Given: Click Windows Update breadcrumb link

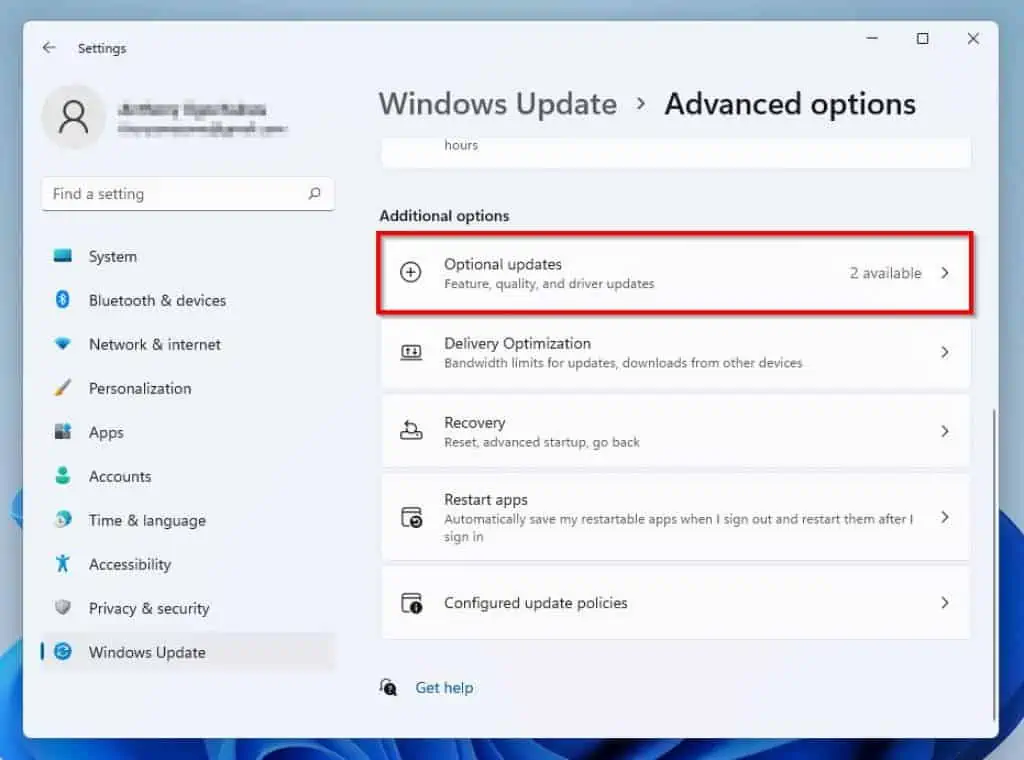Looking at the screenshot, I should [498, 104].
